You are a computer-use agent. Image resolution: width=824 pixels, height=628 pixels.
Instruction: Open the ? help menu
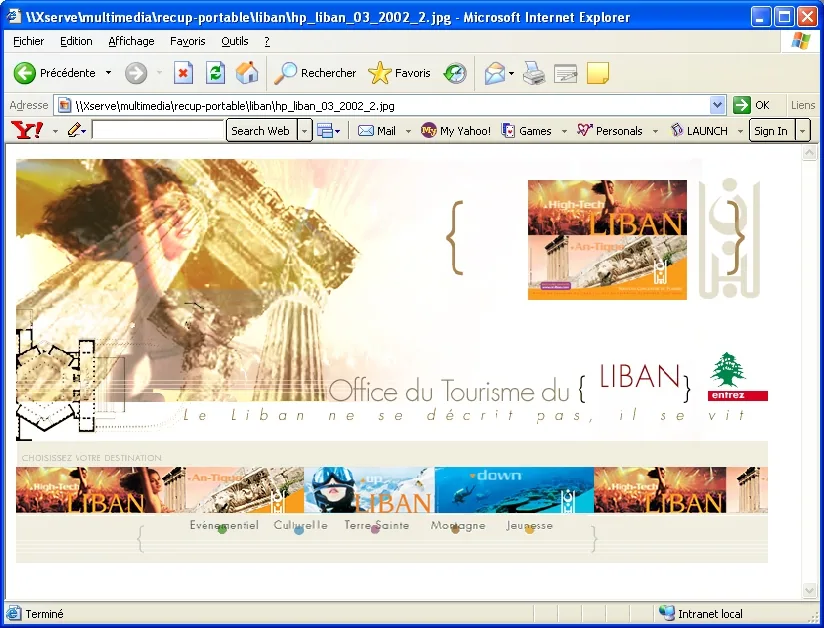click(267, 41)
